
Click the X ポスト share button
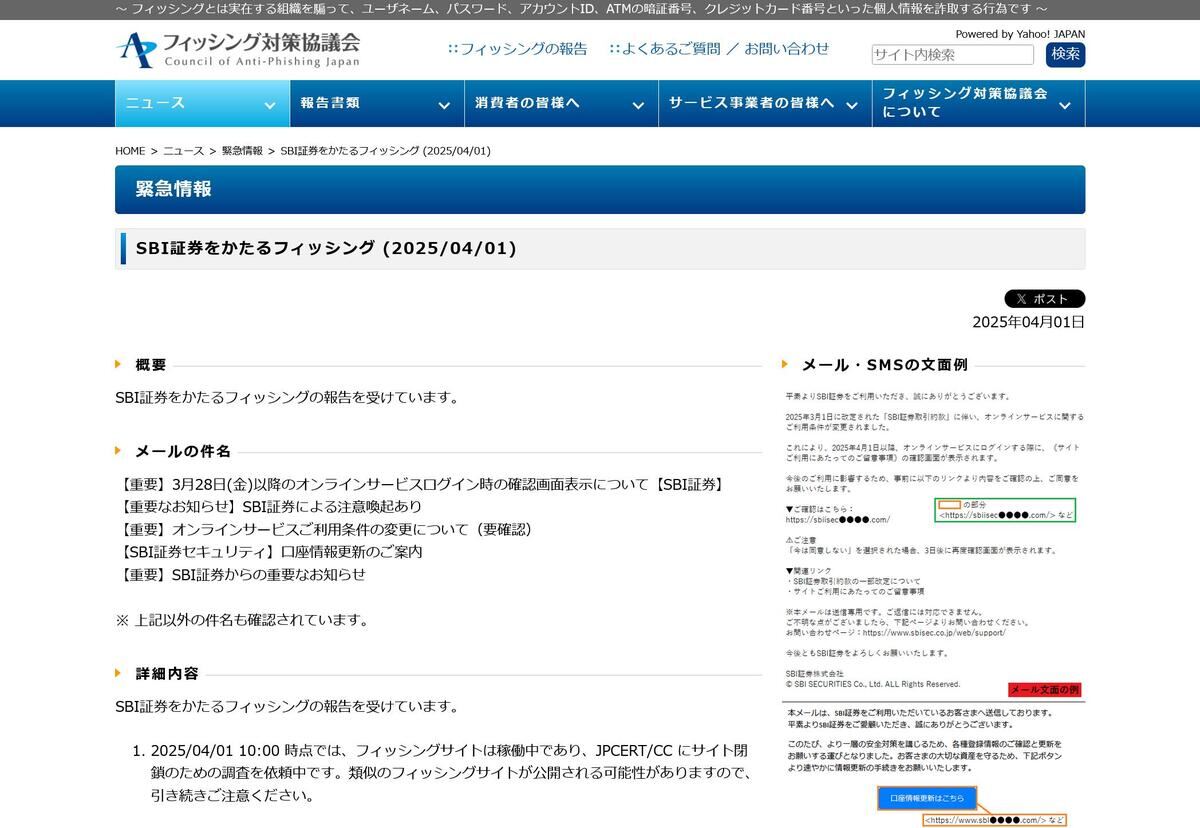click(x=1044, y=299)
